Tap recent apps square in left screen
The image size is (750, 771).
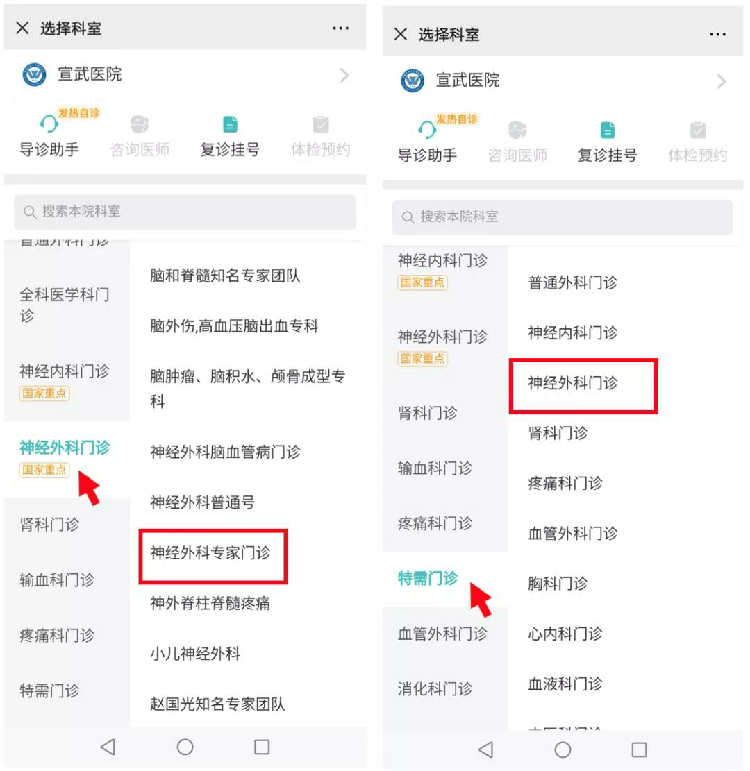tap(262, 746)
